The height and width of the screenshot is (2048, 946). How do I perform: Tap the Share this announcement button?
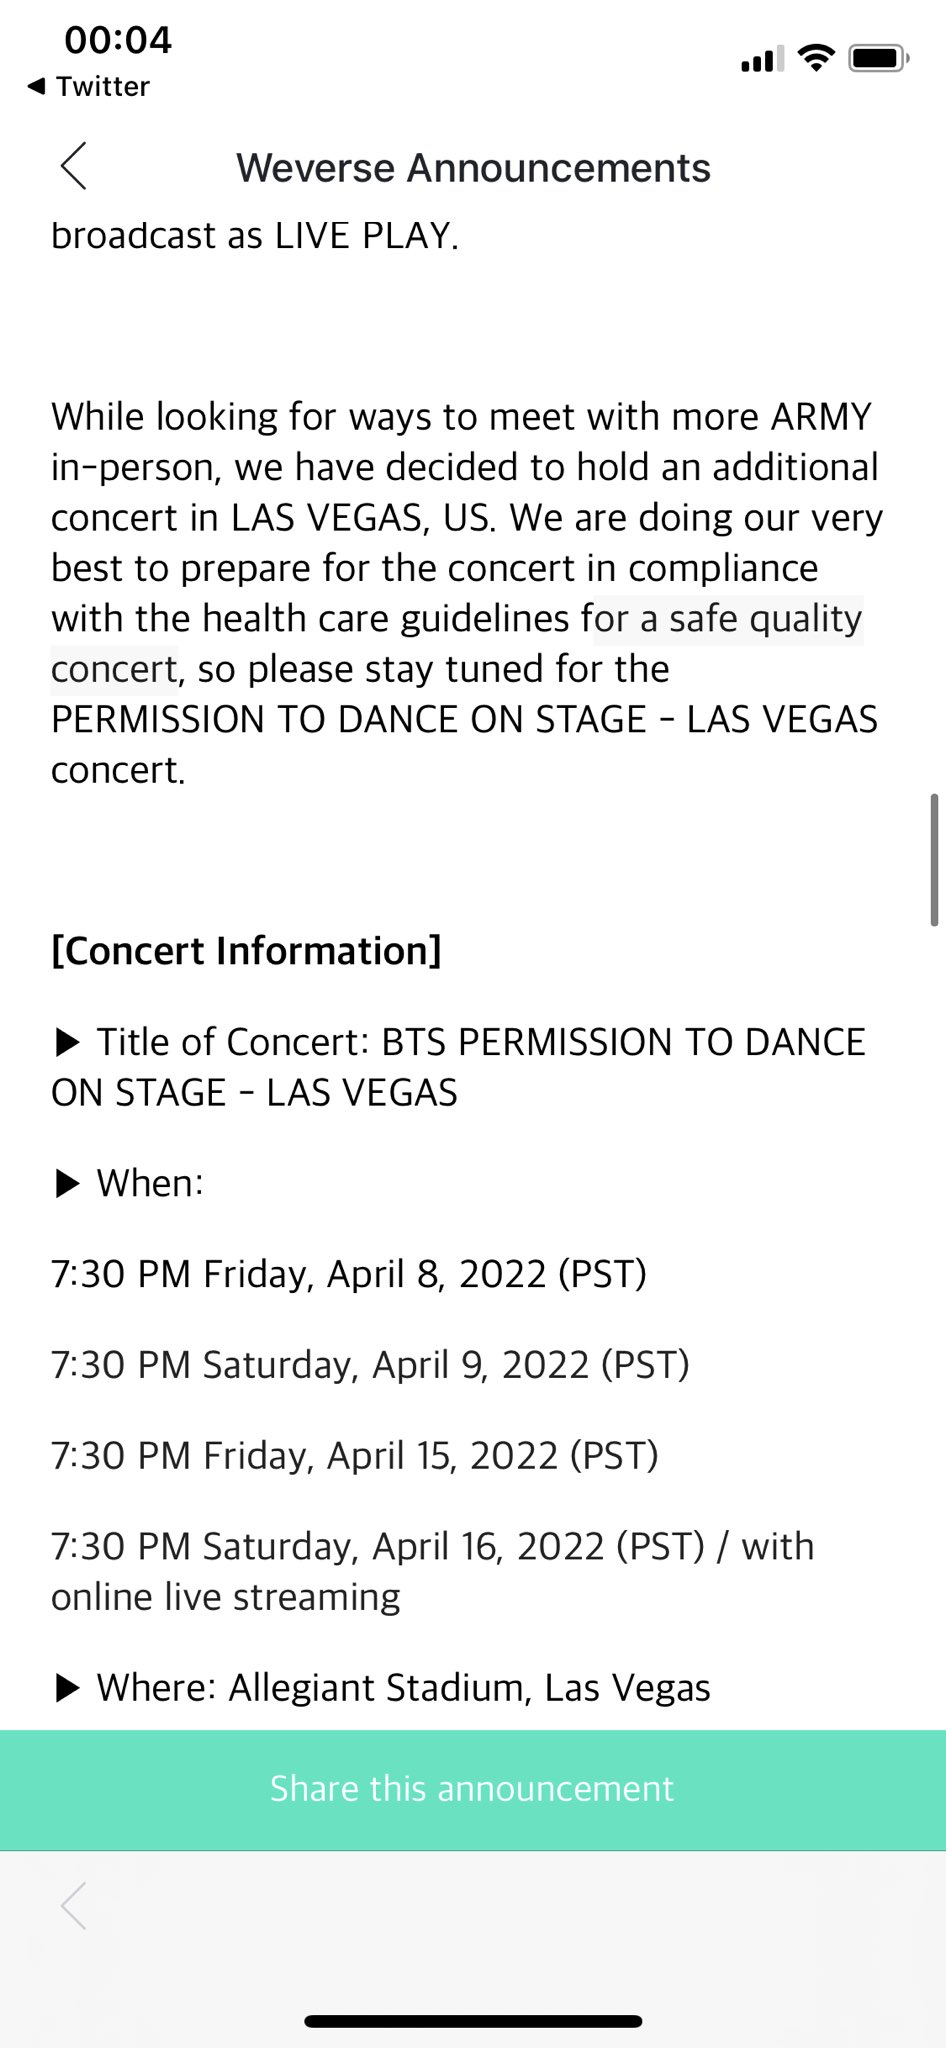tap(473, 1790)
